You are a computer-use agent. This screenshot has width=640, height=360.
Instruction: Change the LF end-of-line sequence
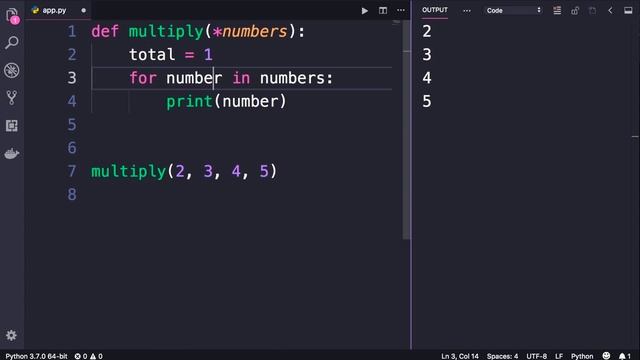pyautogui.click(x=559, y=356)
